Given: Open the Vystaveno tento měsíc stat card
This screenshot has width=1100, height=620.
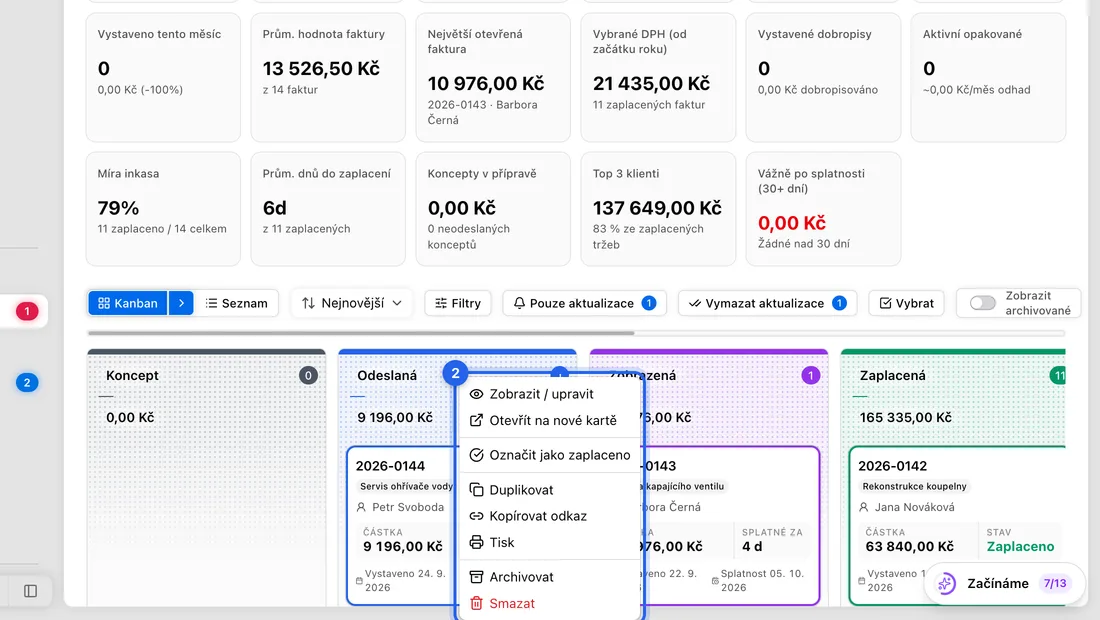Looking at the screenshot, I should (163, 77).
